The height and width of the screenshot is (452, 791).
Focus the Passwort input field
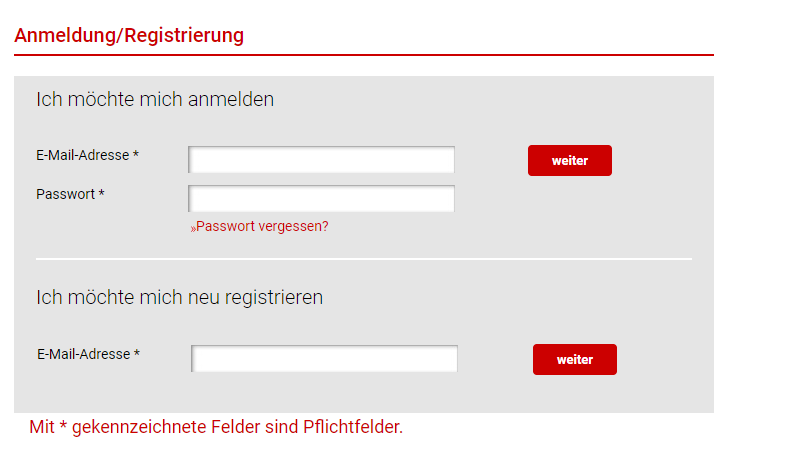pos(321,198)
